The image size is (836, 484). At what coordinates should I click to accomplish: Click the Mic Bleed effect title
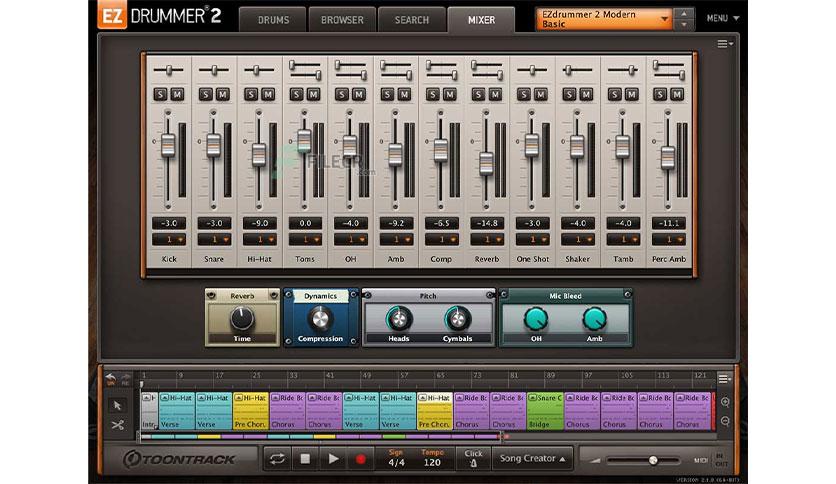565,296
